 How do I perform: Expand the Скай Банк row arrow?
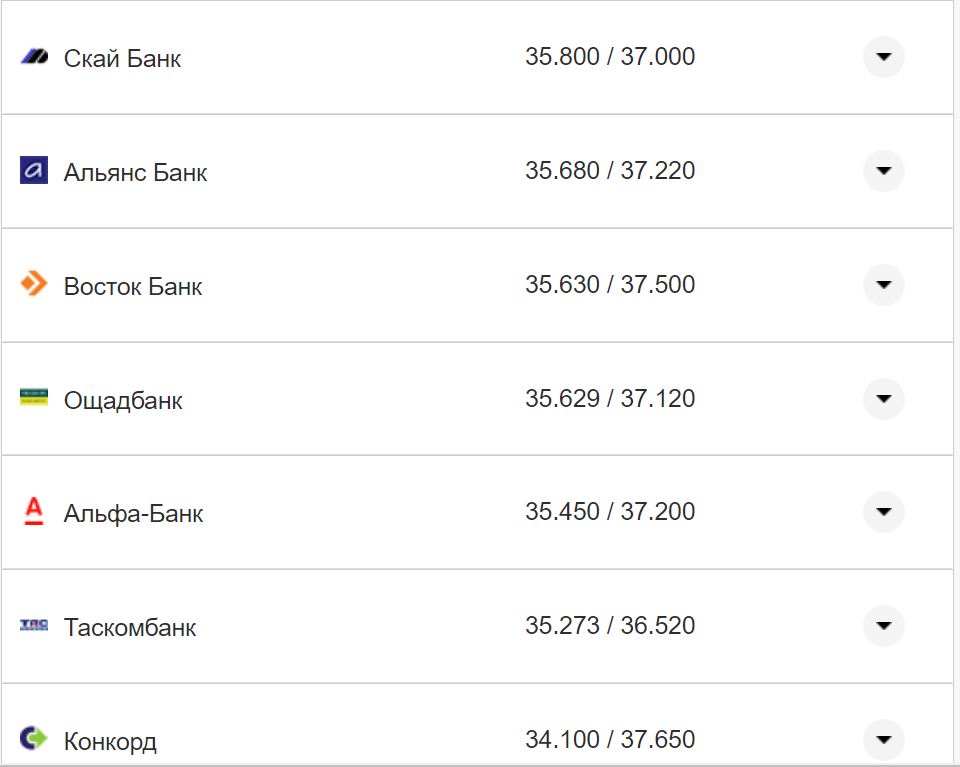(x=883, y=57)
